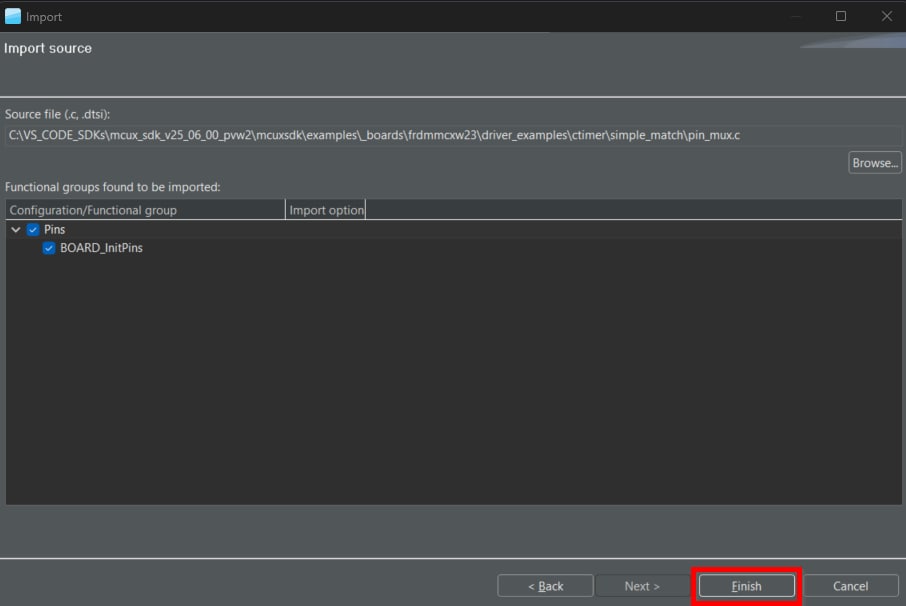Cancel the import wizard
The height and width of the screenshot is (606, 906).
(x=851, y=586)
